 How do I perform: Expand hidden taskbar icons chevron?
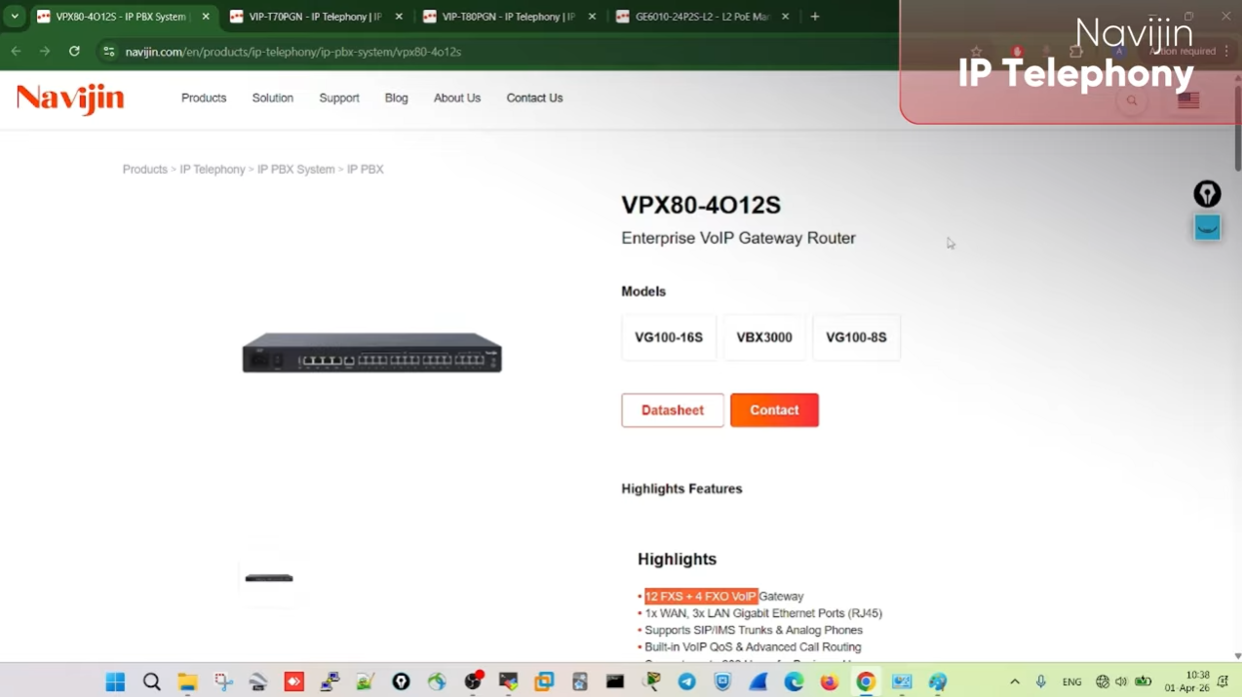1014,682
